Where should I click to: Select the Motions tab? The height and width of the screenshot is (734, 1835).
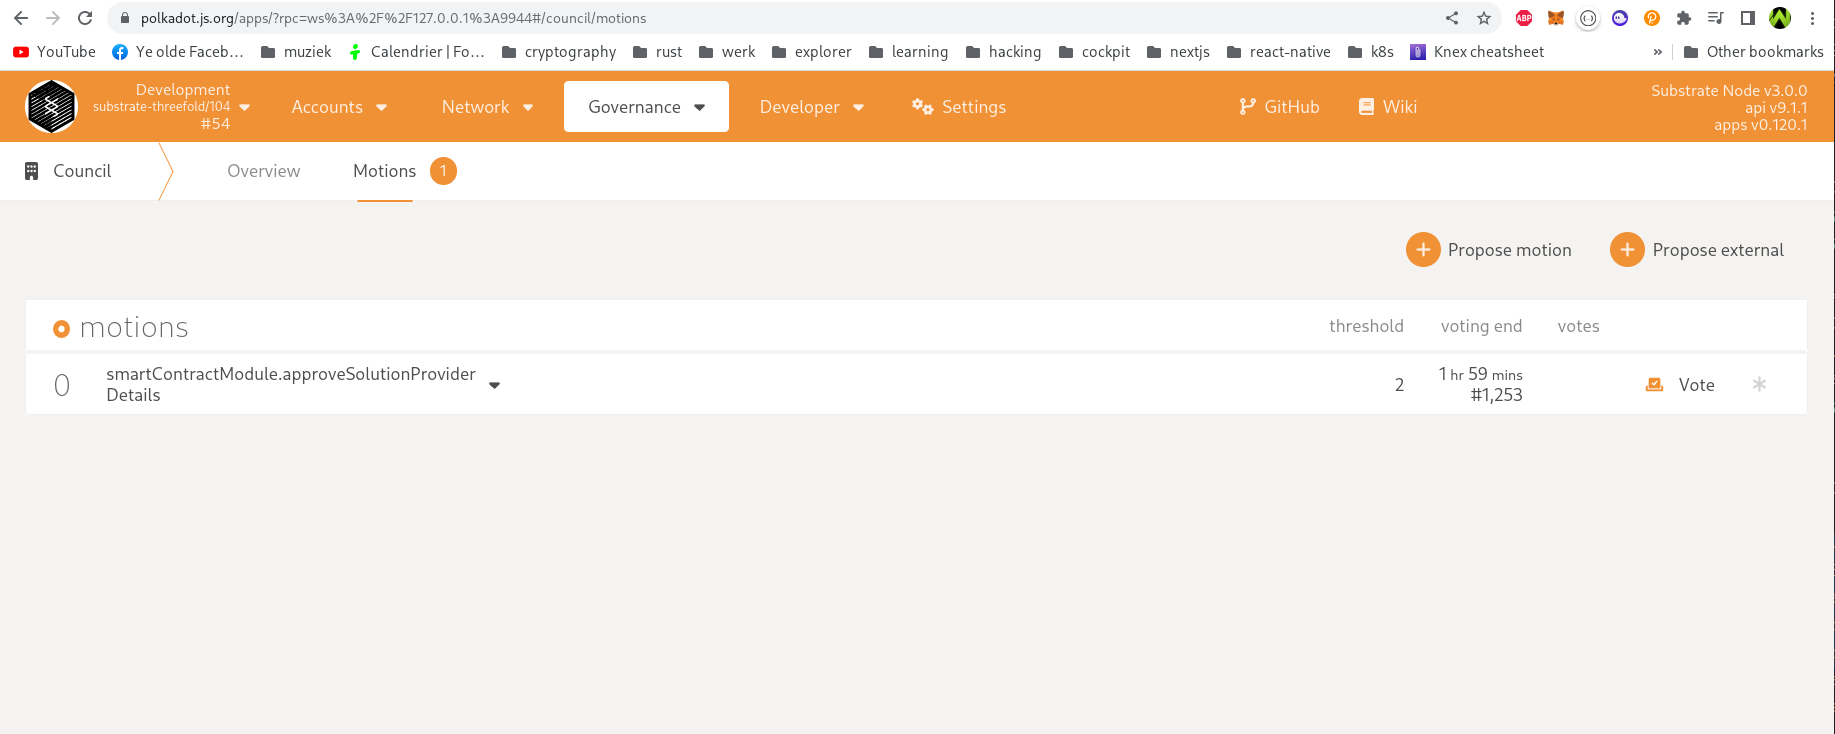[384, 171]
